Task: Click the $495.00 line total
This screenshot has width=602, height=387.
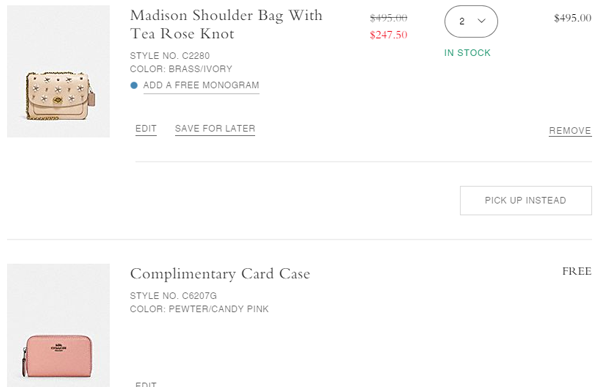Action: tap(572, 18)
